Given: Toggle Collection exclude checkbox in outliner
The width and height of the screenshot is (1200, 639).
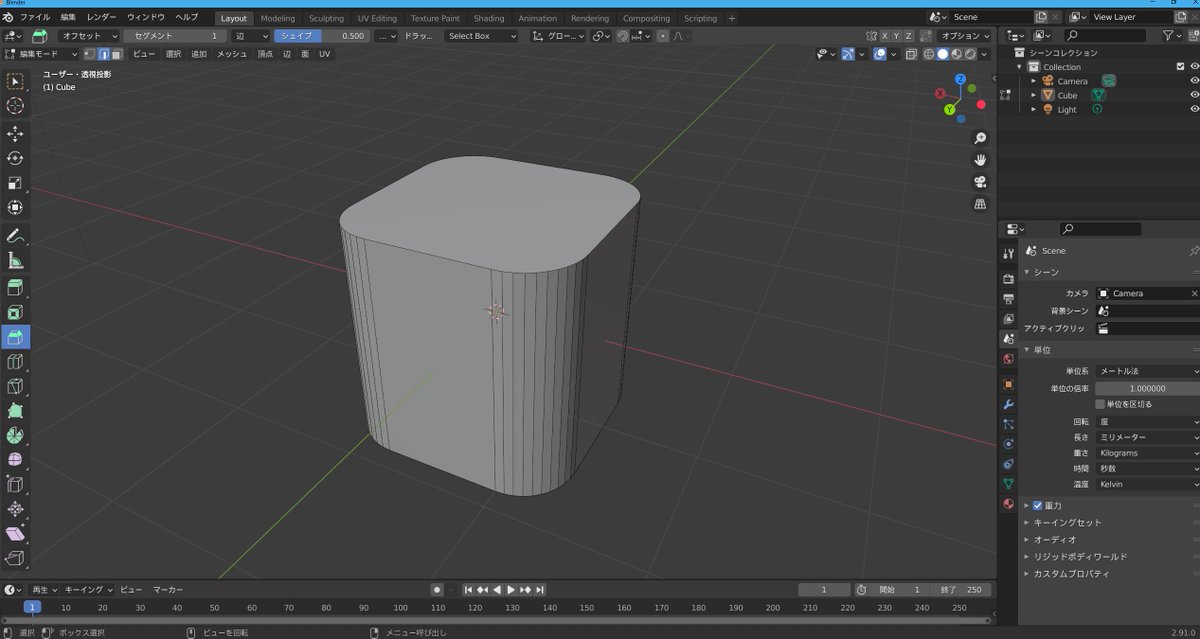Looking at the screenshot, I should pyautogui.click(x=1180, y=67).
